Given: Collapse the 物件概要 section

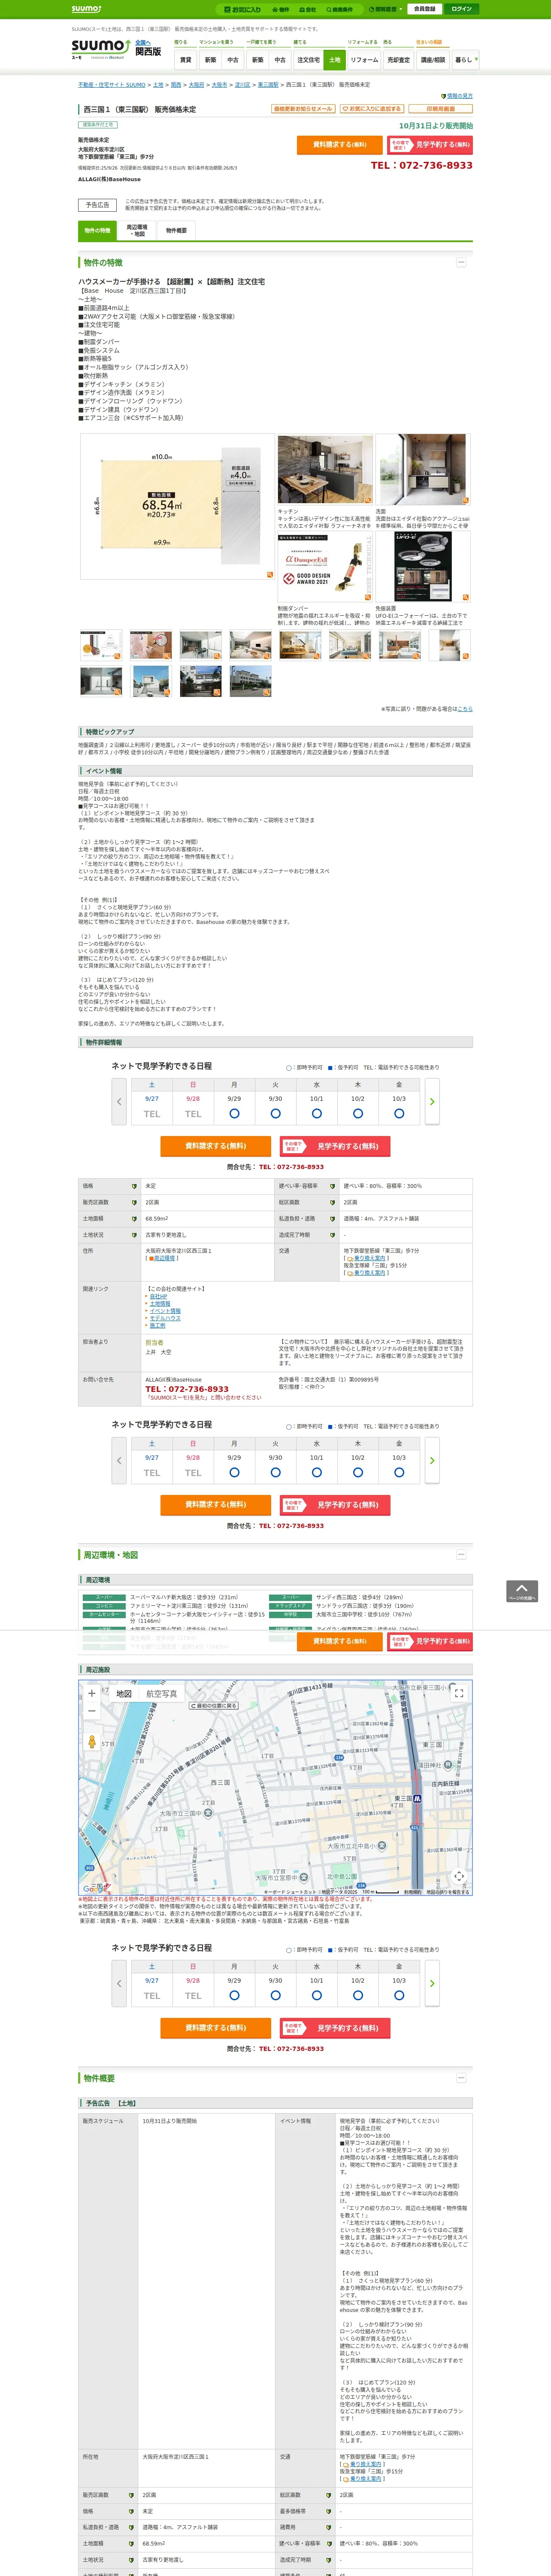Looking at the screenshot, I should tap(461, 2078).
